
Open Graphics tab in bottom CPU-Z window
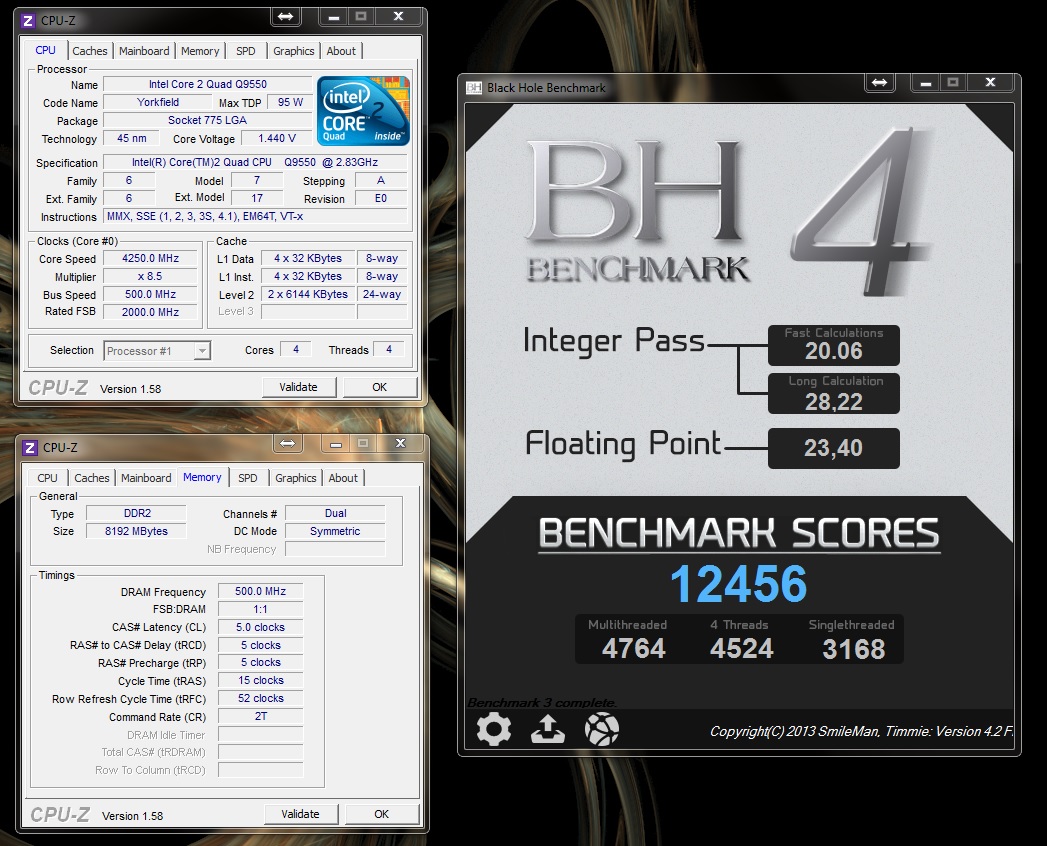[x=295, y=478]
